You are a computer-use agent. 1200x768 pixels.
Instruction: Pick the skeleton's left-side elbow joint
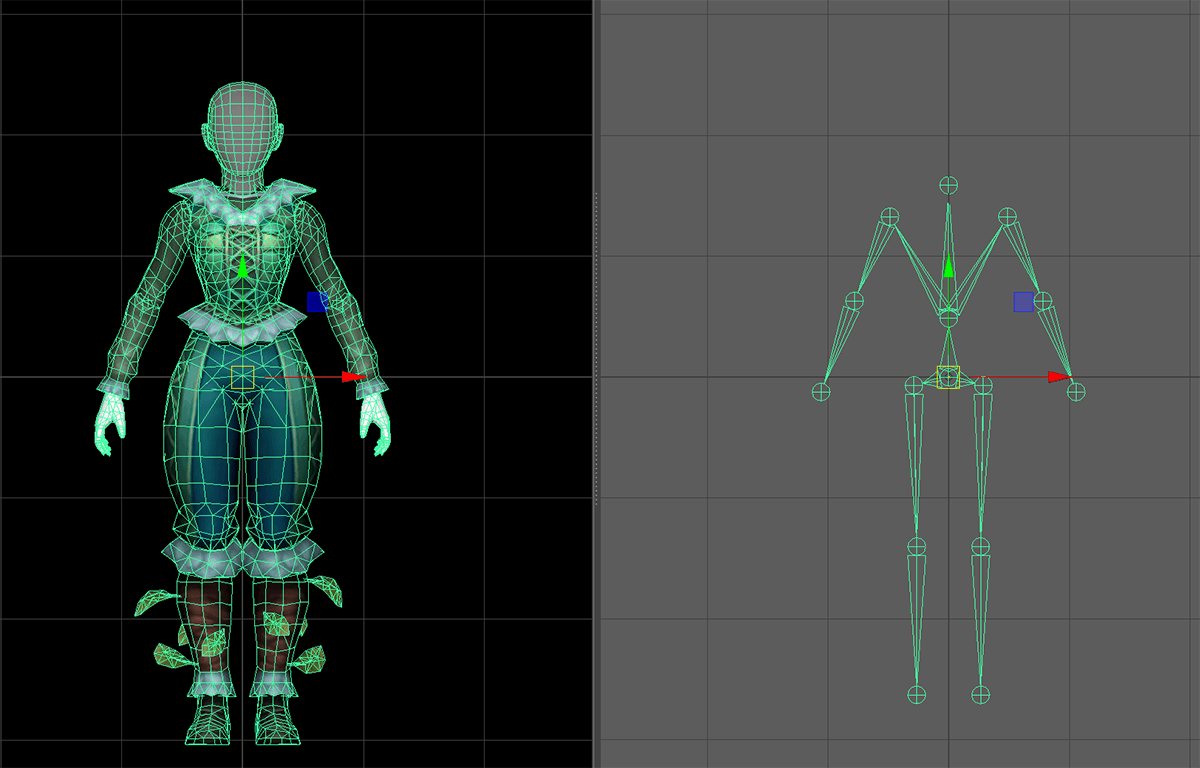tap(854, 300)
